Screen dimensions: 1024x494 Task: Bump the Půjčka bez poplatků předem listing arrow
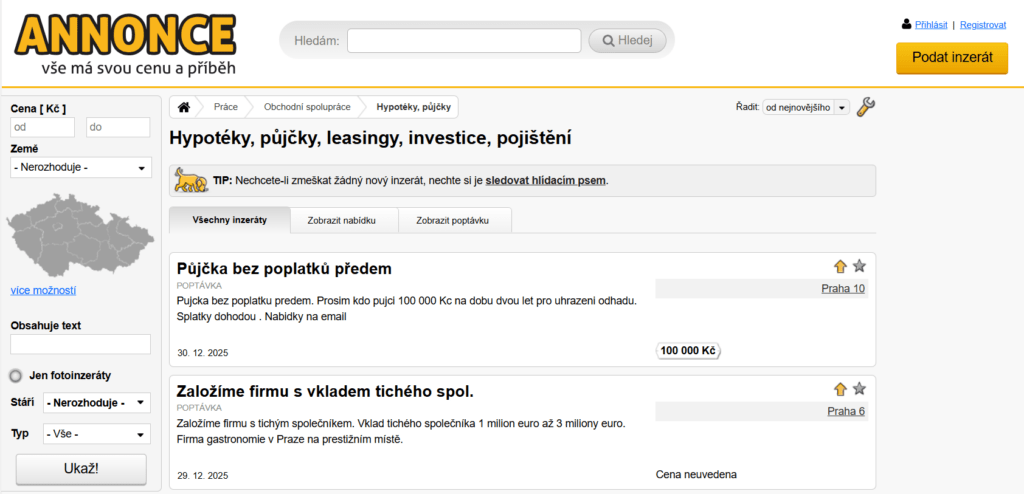point(840,266)
